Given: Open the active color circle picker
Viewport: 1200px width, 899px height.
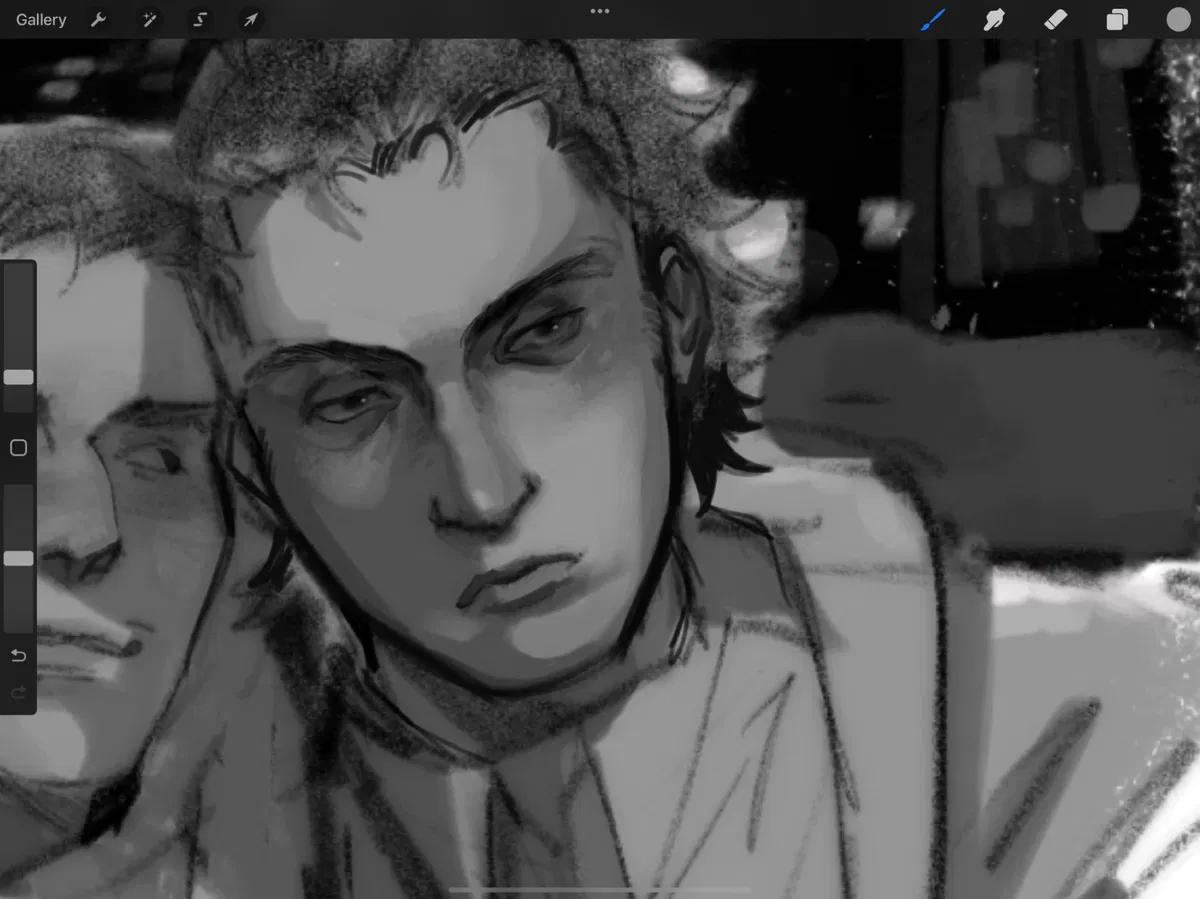Looking at the screenshot, I should [1178, 19].
